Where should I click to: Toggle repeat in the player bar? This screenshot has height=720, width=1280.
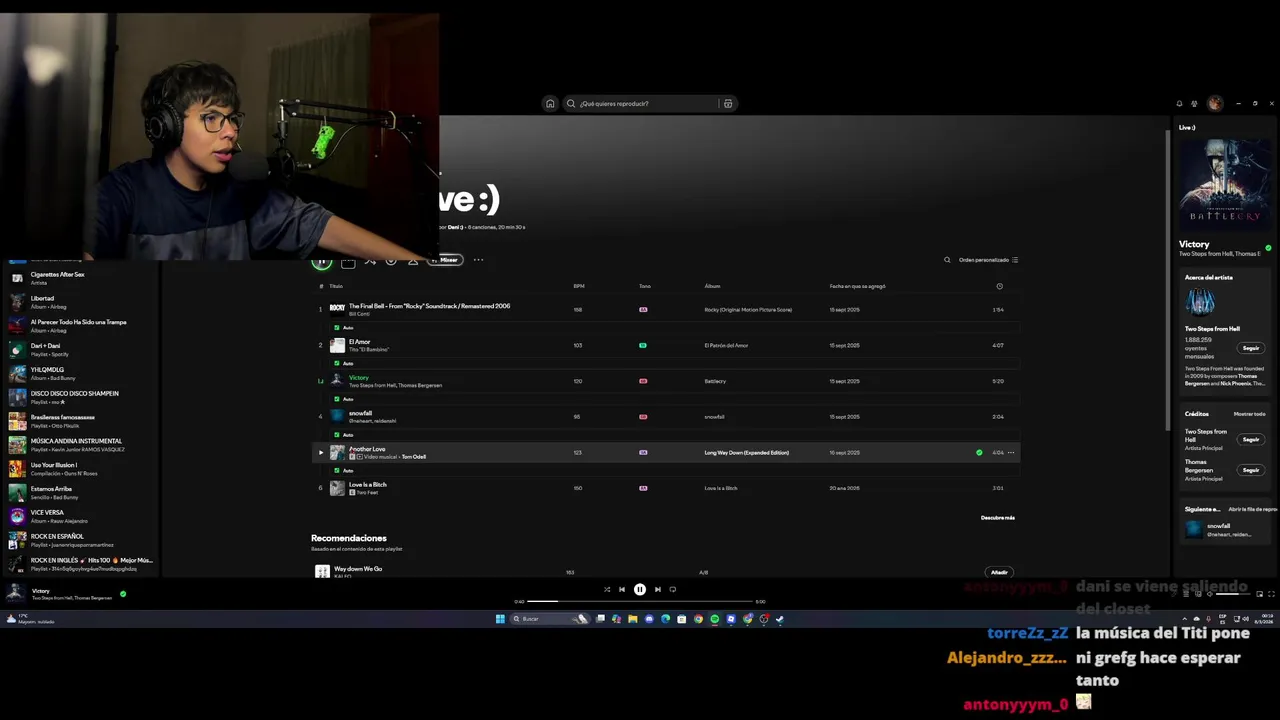tap(673, 590)
